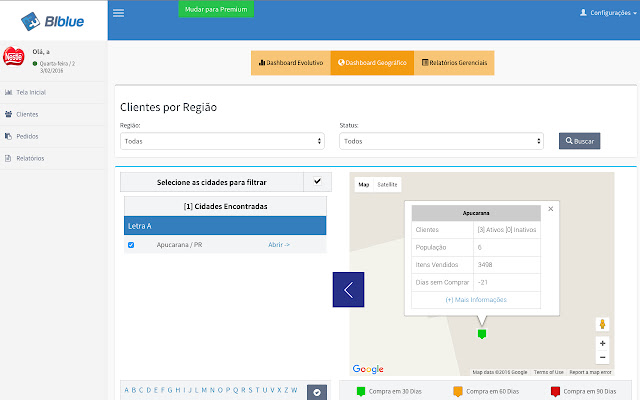Uncheck the Apucarana / PR checkbox
The width and height of the screenshot is (640, 400).
tap(131, 245)
